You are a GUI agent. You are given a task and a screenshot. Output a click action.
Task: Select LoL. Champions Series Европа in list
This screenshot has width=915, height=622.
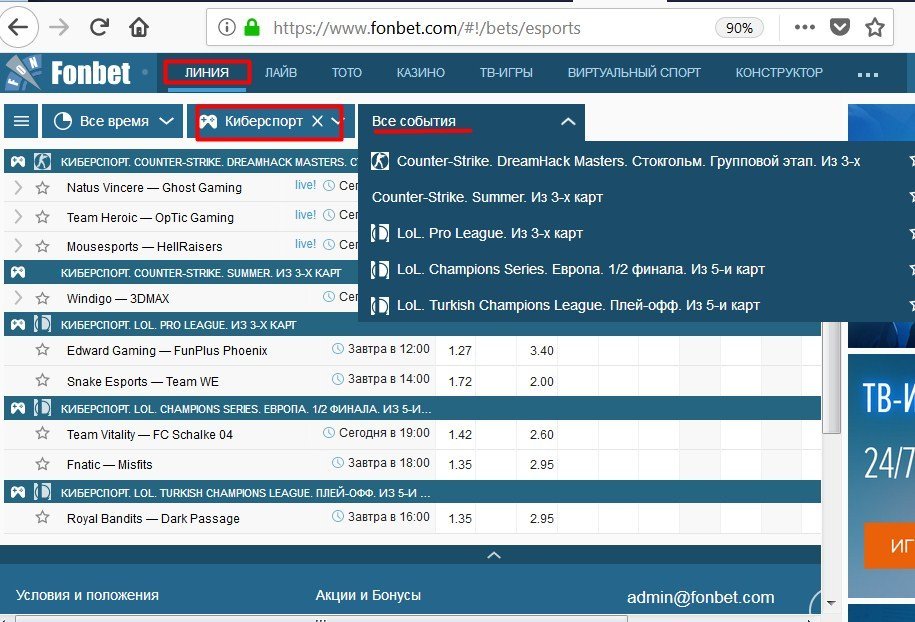(x=568, y=270)
